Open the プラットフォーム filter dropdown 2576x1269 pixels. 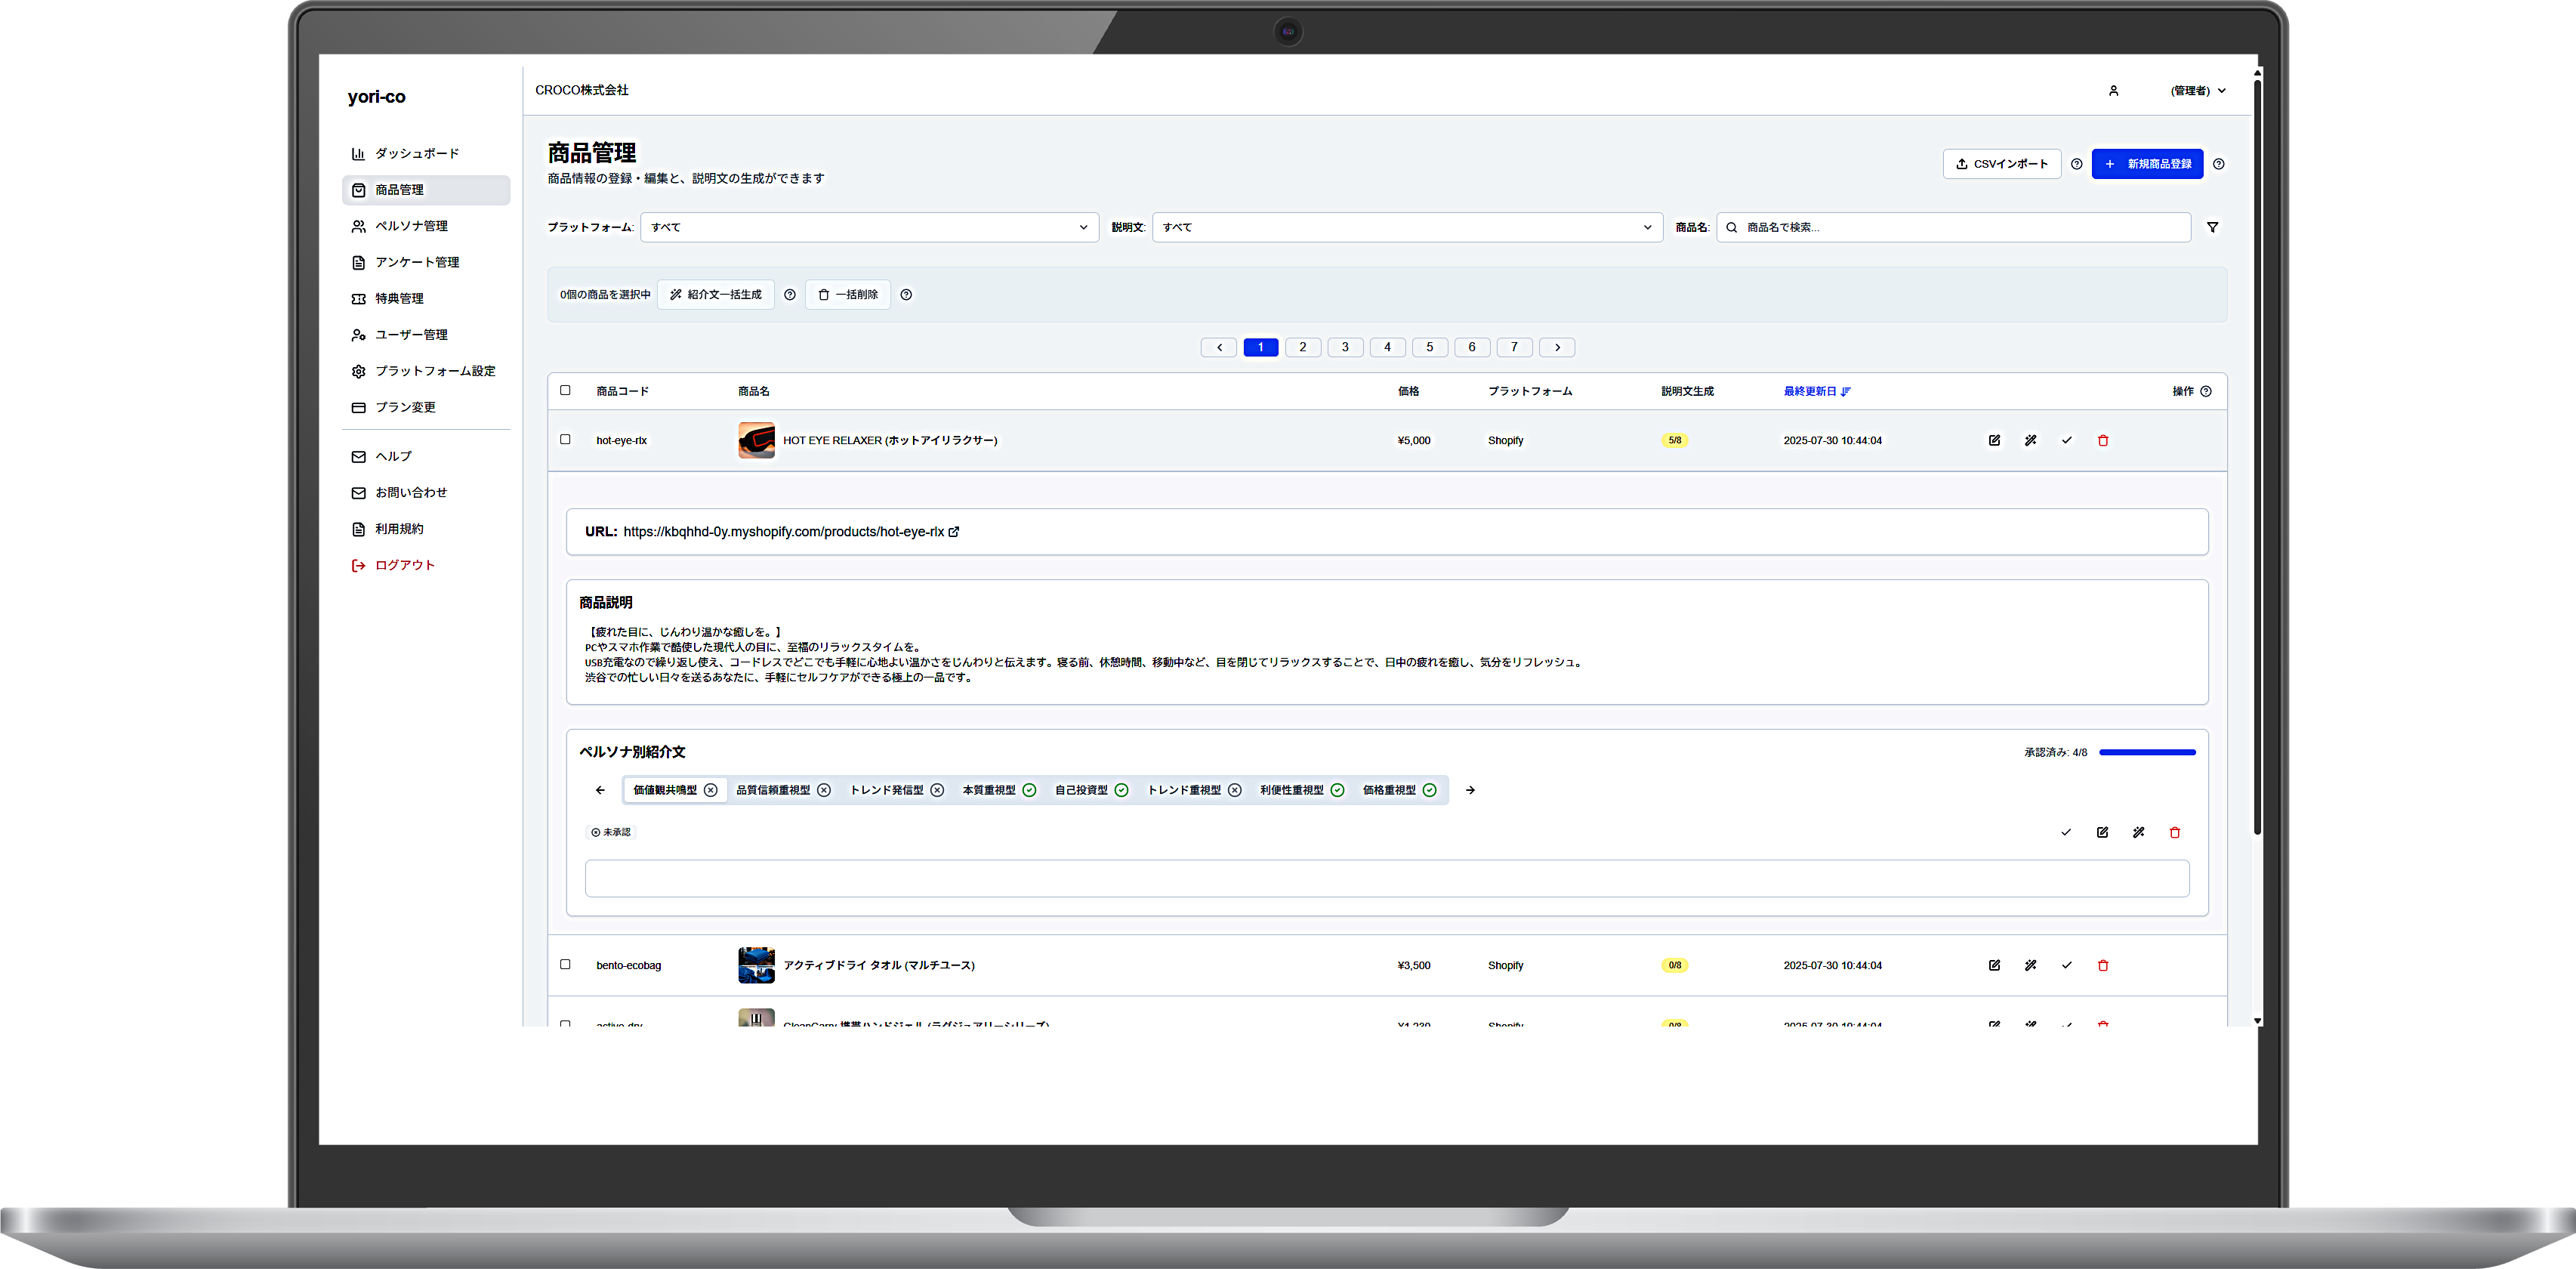pyautogui.click(x=869, y=227)
